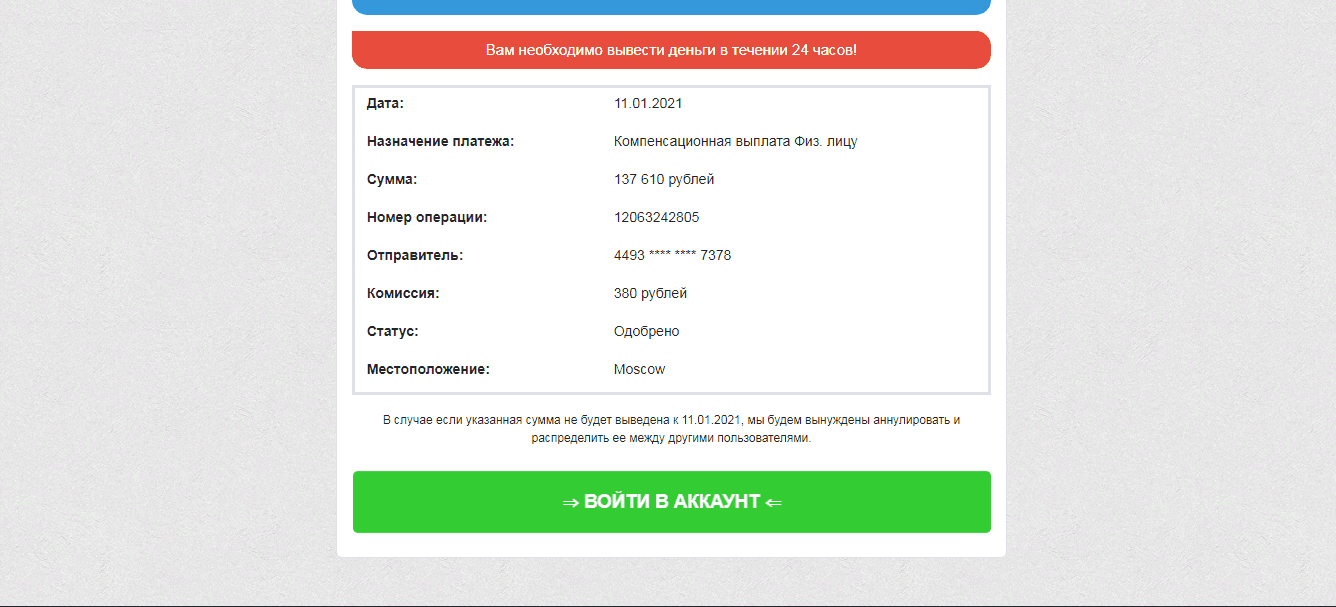This screenshot has height=607, width=1336.
Task: Click the Местоположение label
Action: click(428, 370)
